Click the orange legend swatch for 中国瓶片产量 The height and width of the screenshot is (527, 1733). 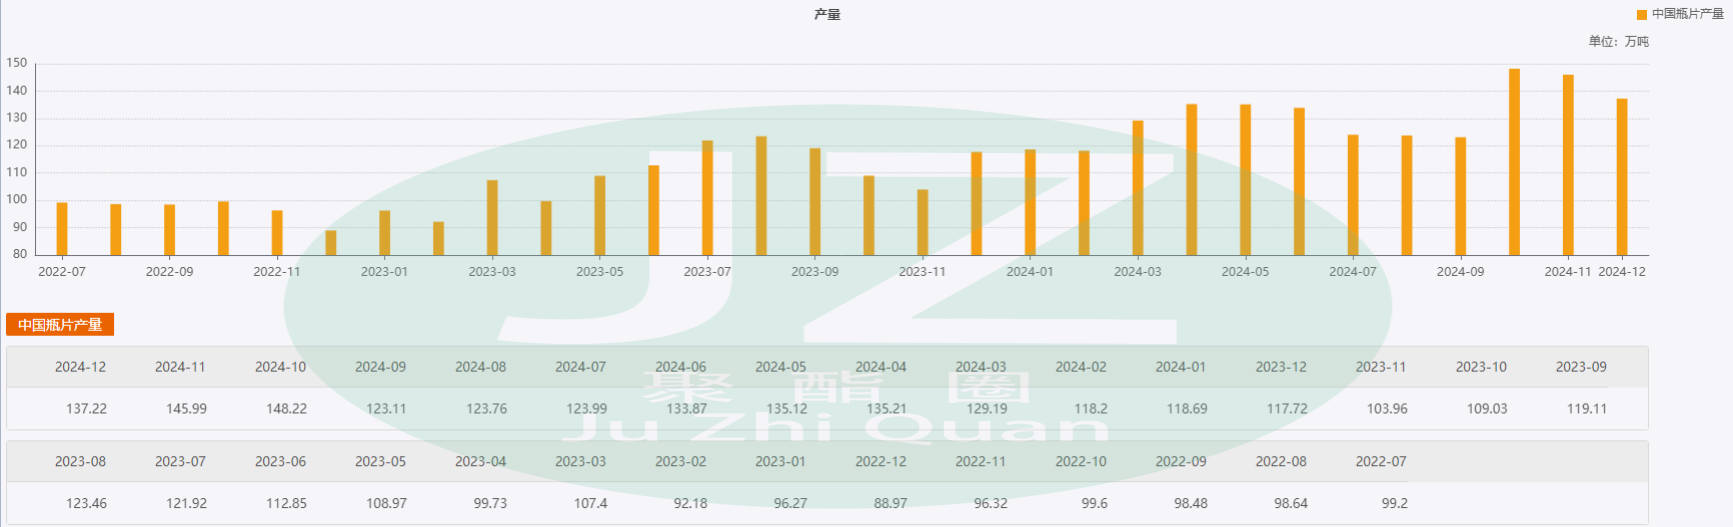click(1641, 14)
